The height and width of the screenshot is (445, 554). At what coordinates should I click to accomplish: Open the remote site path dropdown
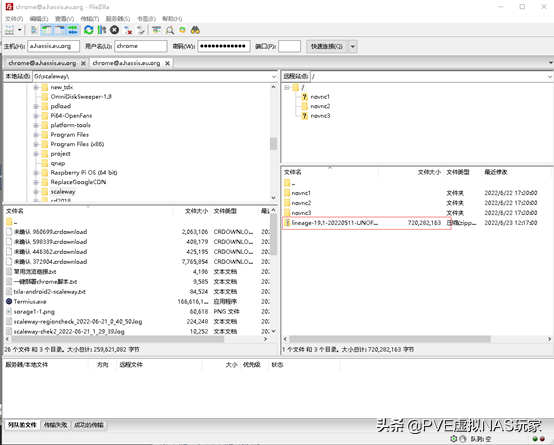point(549,76)
